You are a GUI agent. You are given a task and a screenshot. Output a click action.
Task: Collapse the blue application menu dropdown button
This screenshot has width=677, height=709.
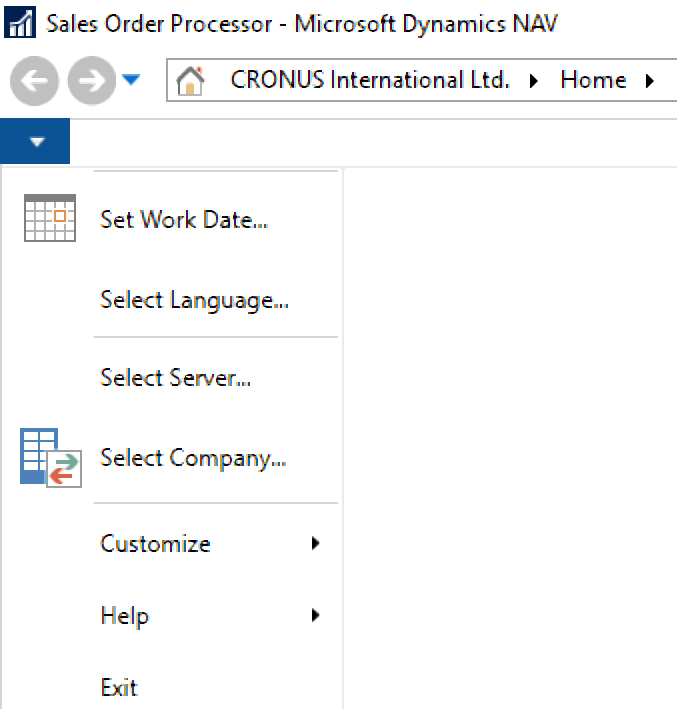click(35, 141)
